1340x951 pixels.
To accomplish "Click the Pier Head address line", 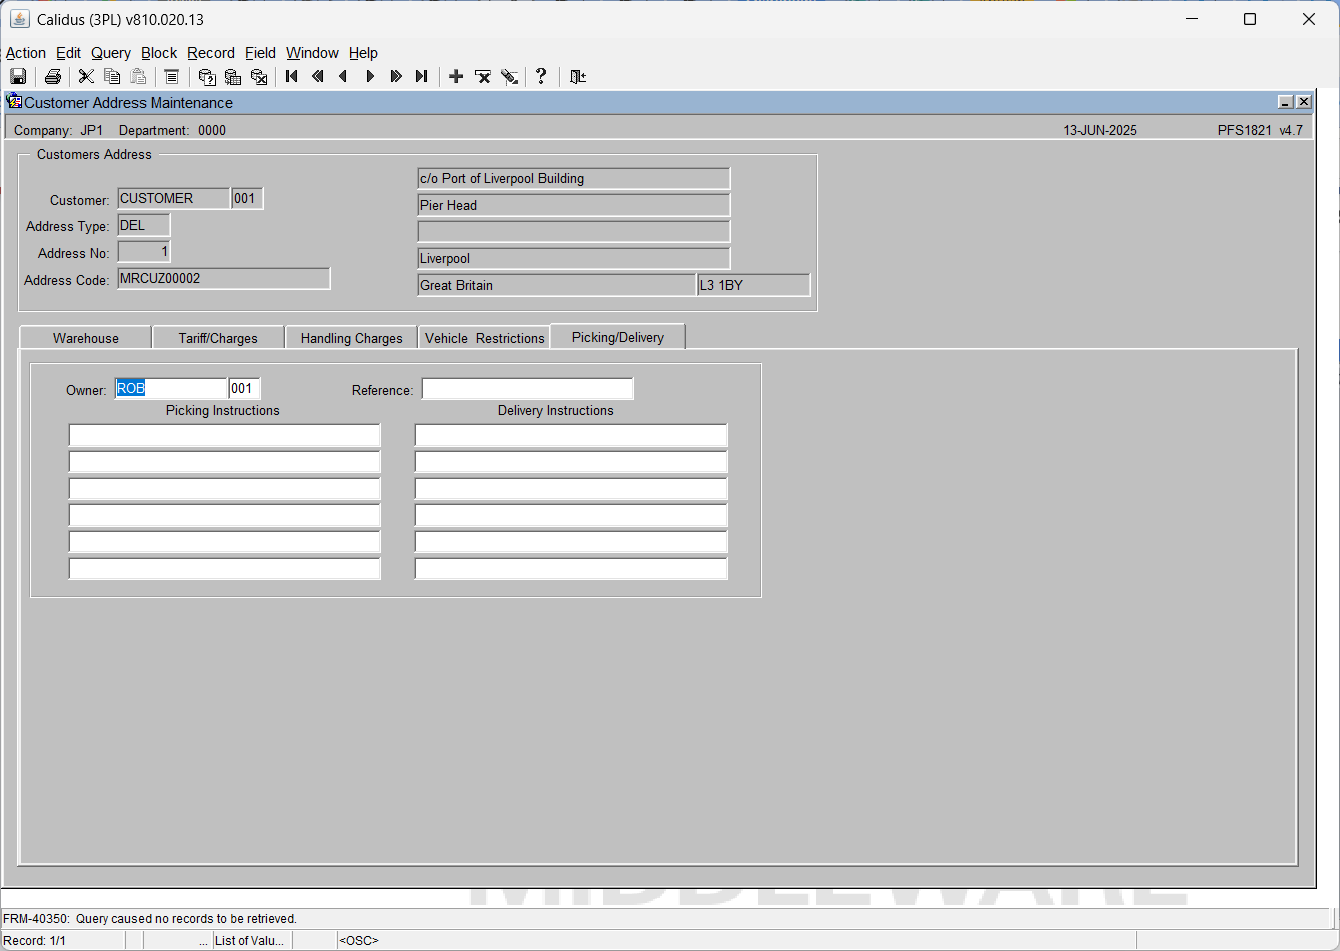I will 574,205.
